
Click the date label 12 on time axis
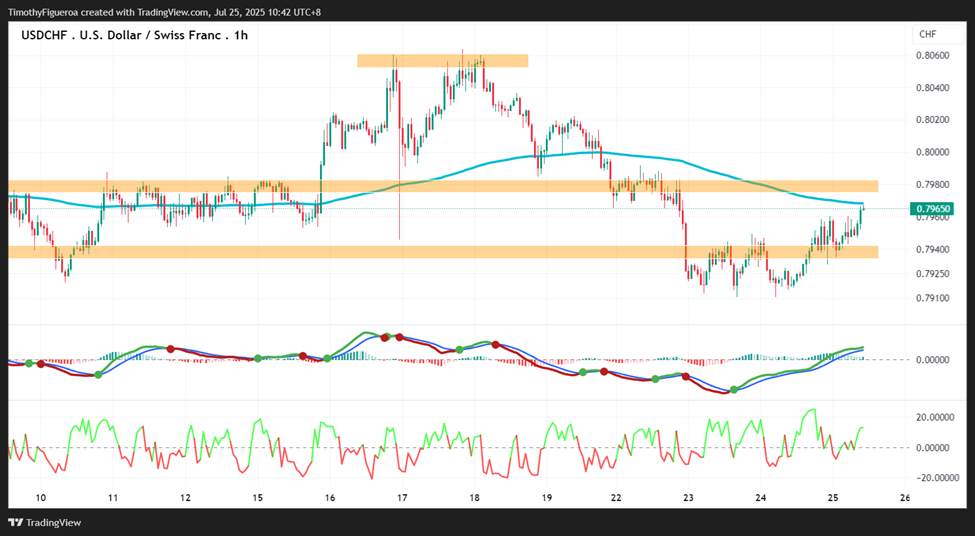coord(185,498)
